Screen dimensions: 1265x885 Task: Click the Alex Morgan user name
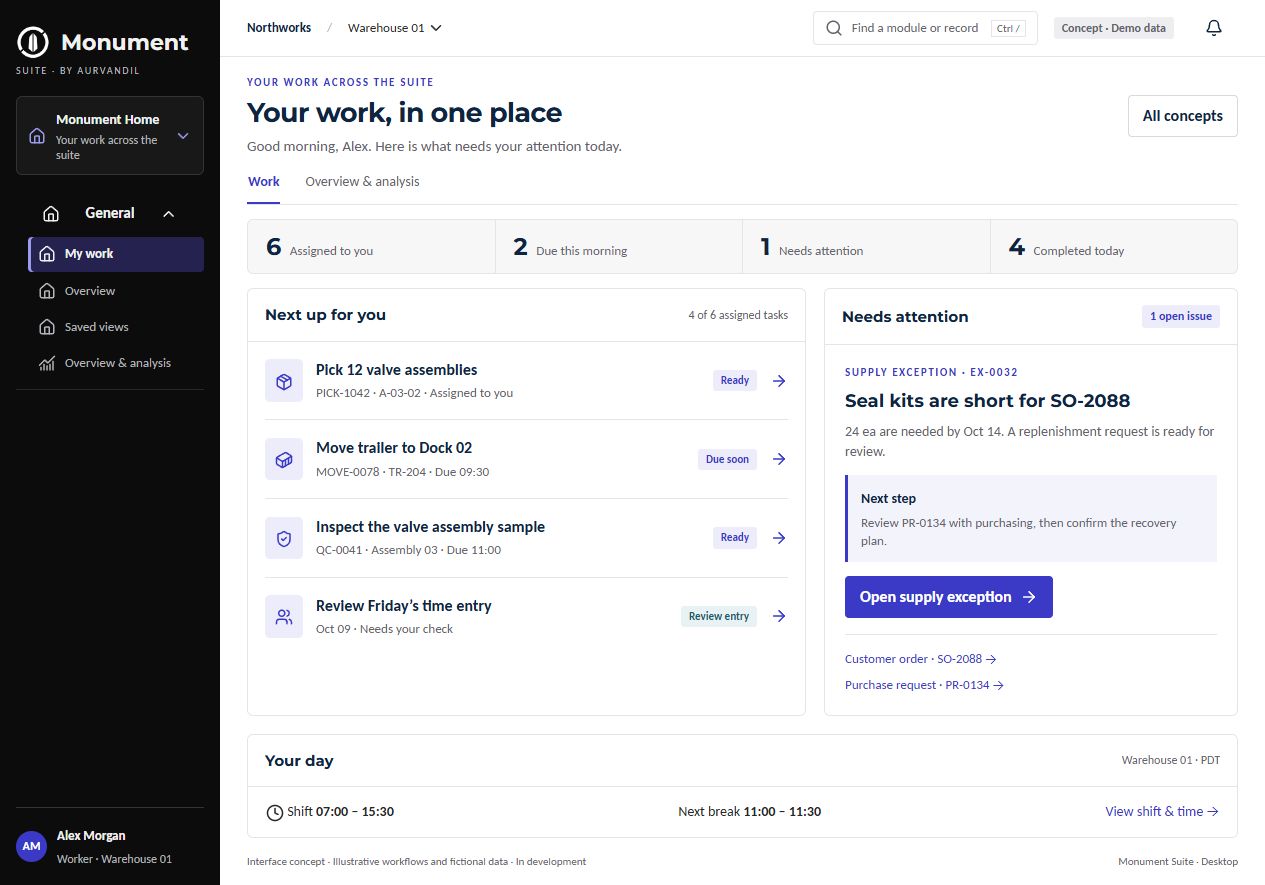91,836
